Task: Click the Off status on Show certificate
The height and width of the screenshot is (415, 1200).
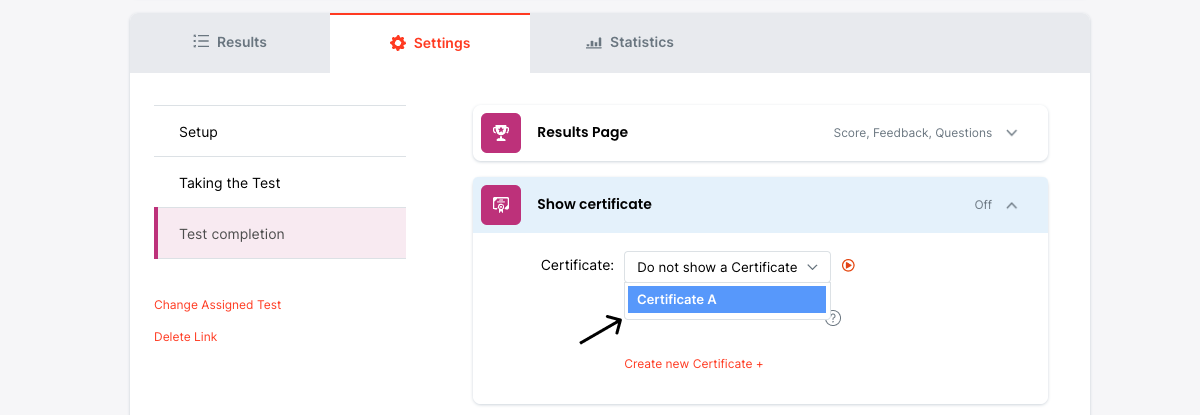Action: click(983, 205)
